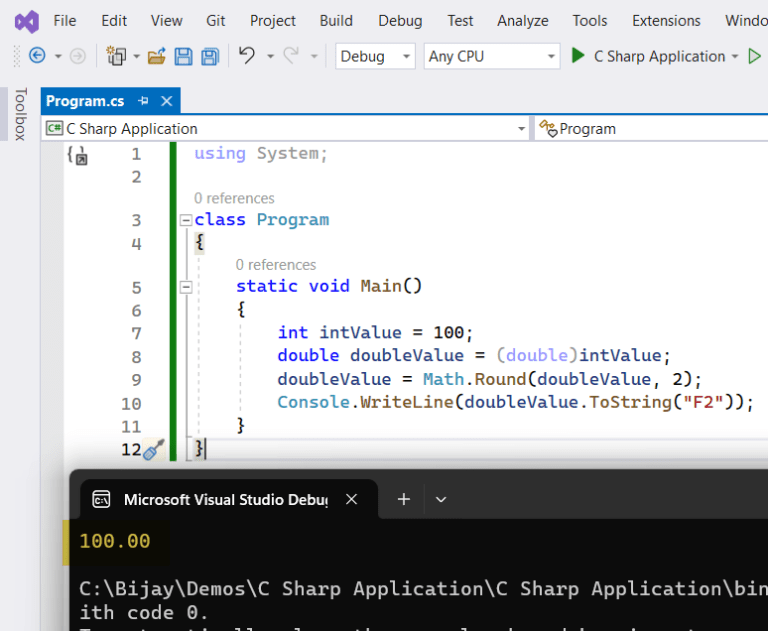768x631 pixels.
Task: Open the Git menu
Action: (216, 21)
